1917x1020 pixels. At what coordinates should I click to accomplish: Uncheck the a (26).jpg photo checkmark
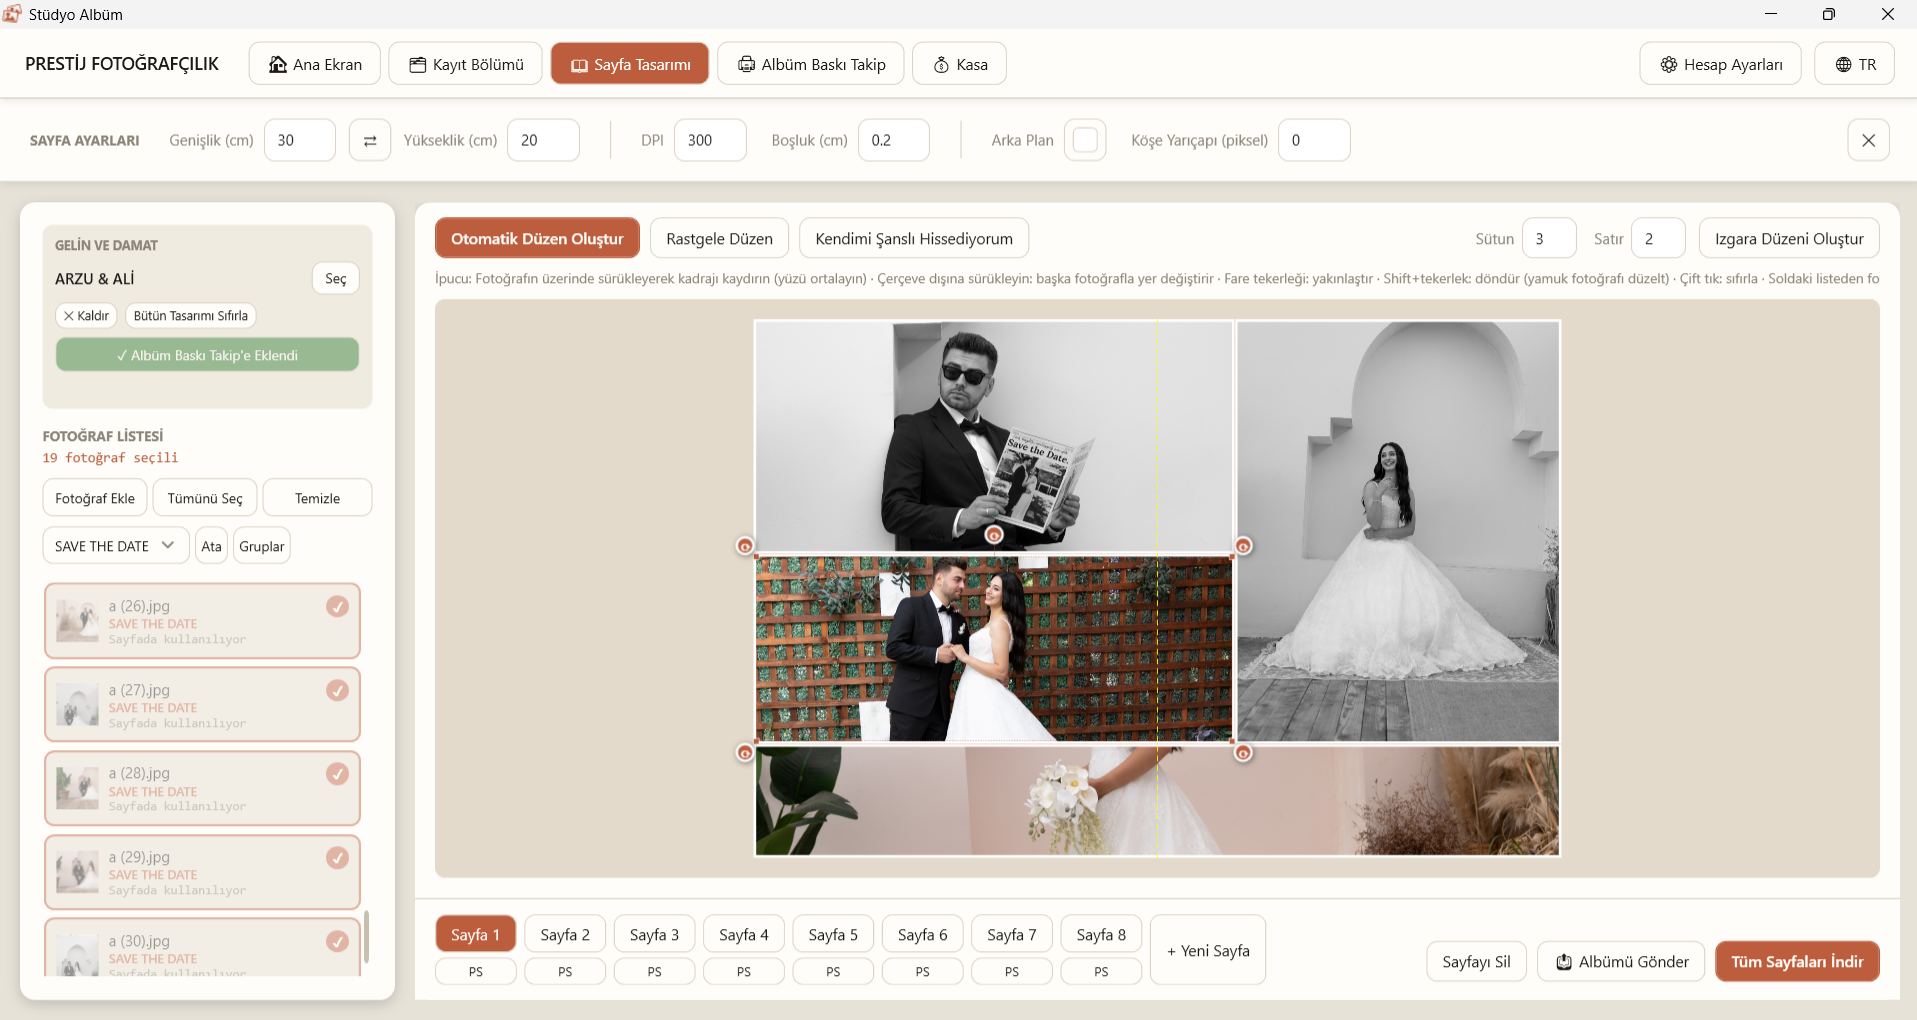pos(338,606)
